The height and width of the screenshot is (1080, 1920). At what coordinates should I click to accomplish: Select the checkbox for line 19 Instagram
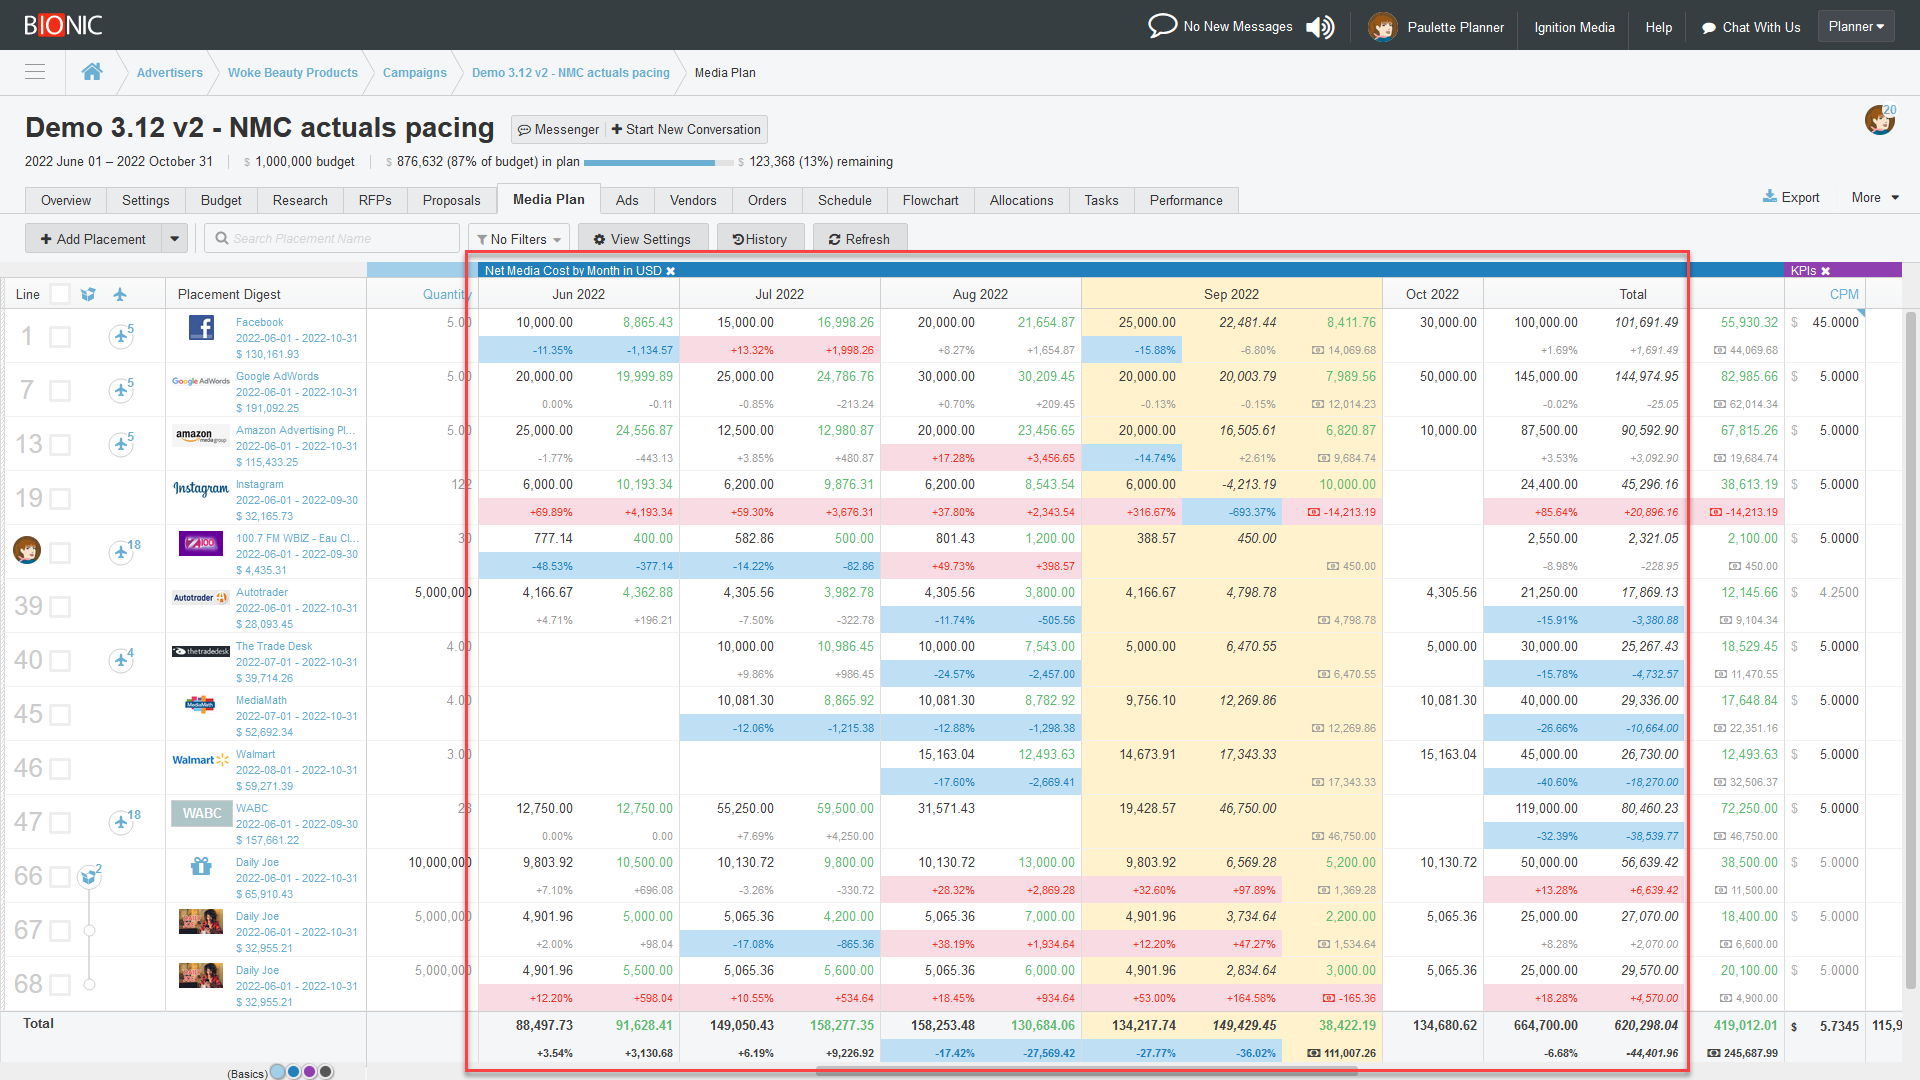click(x=60, y=499)
